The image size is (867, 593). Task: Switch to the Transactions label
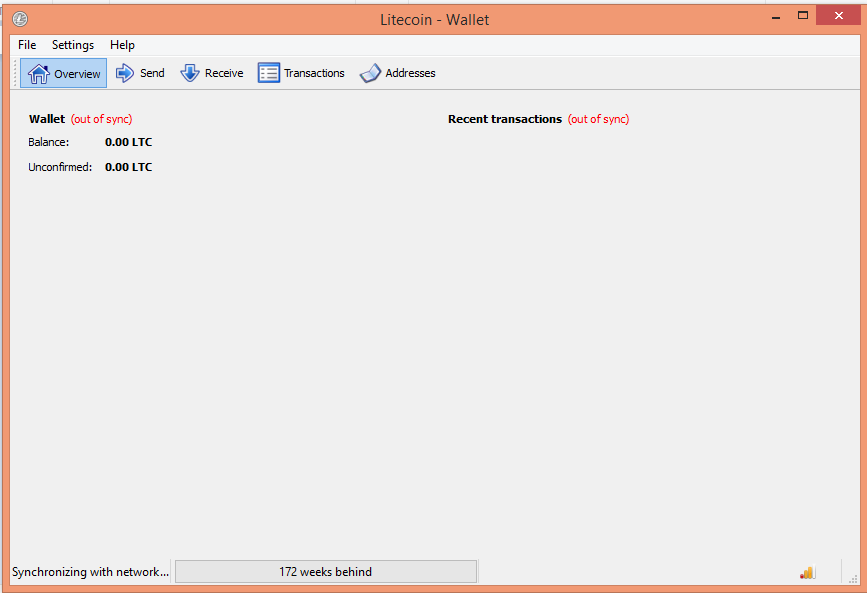point(314,73)
